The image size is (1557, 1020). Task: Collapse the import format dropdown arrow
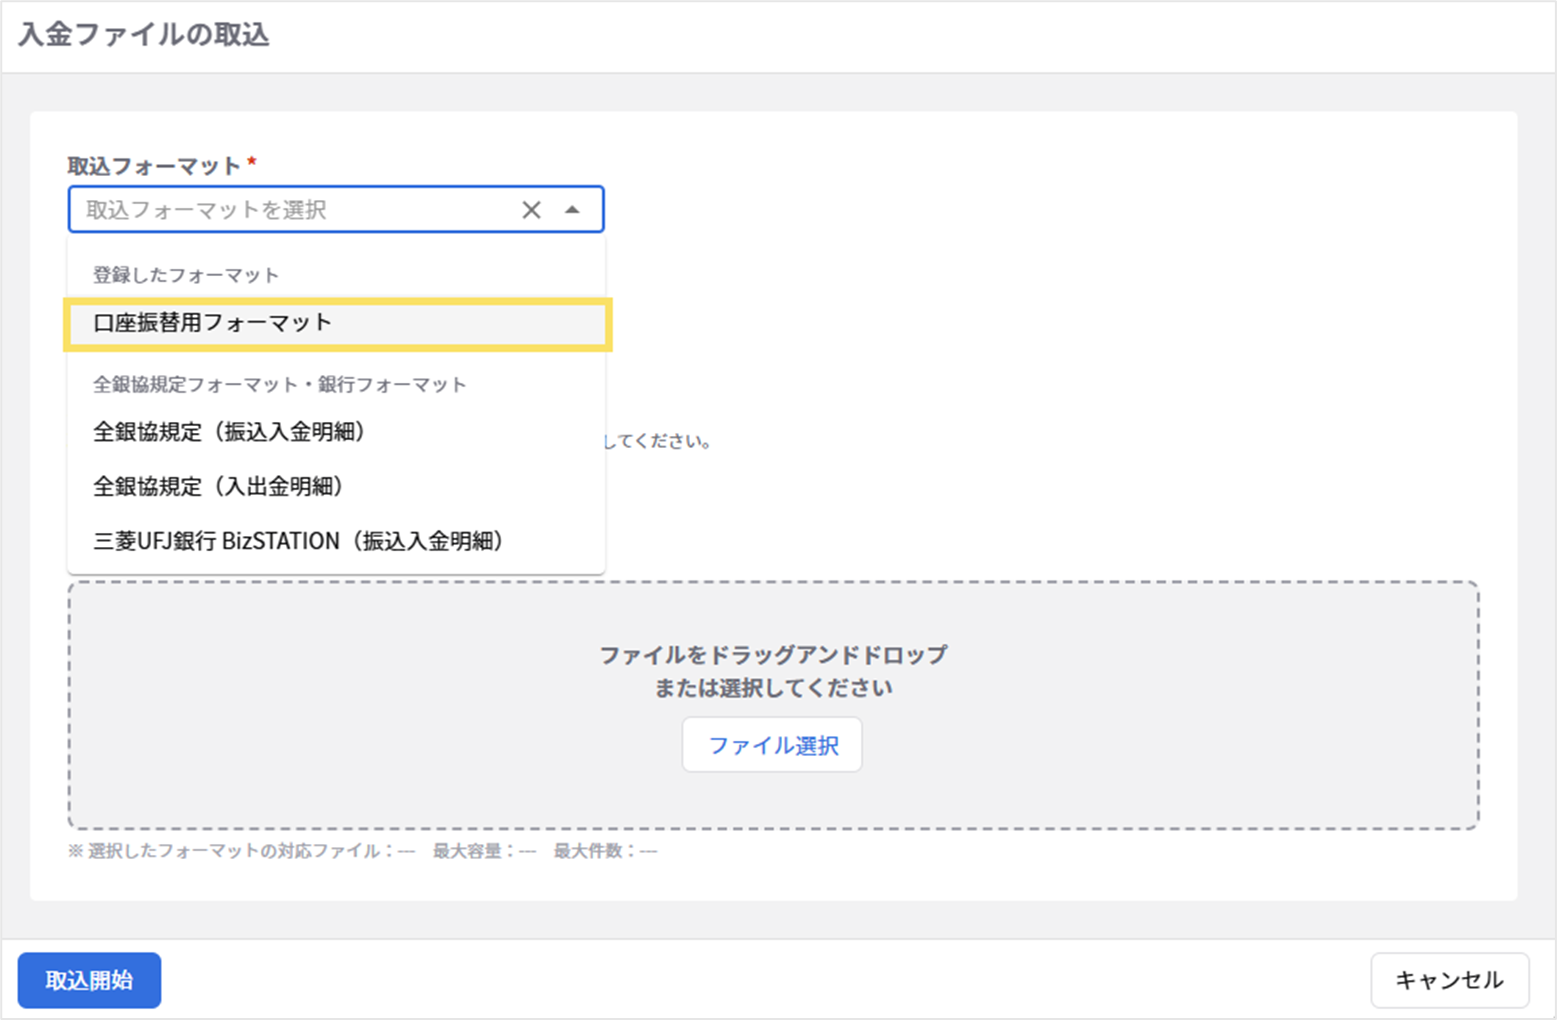coord(572,210)
